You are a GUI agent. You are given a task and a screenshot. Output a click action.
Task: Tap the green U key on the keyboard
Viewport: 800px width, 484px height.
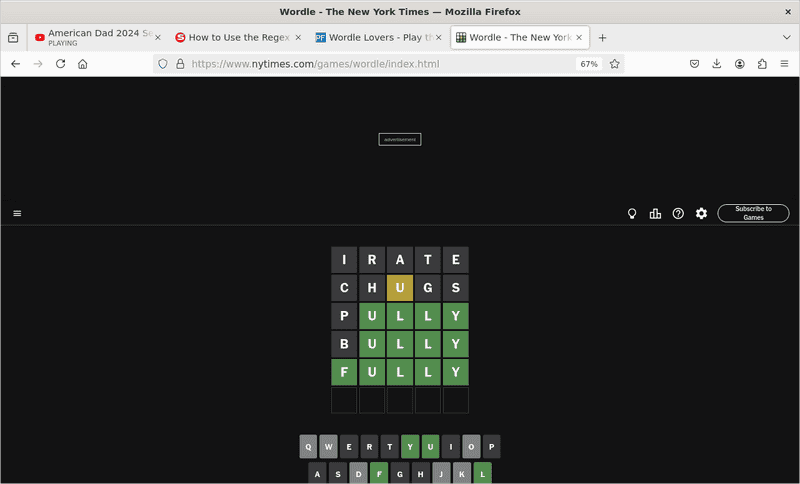(x=431, y=447)
